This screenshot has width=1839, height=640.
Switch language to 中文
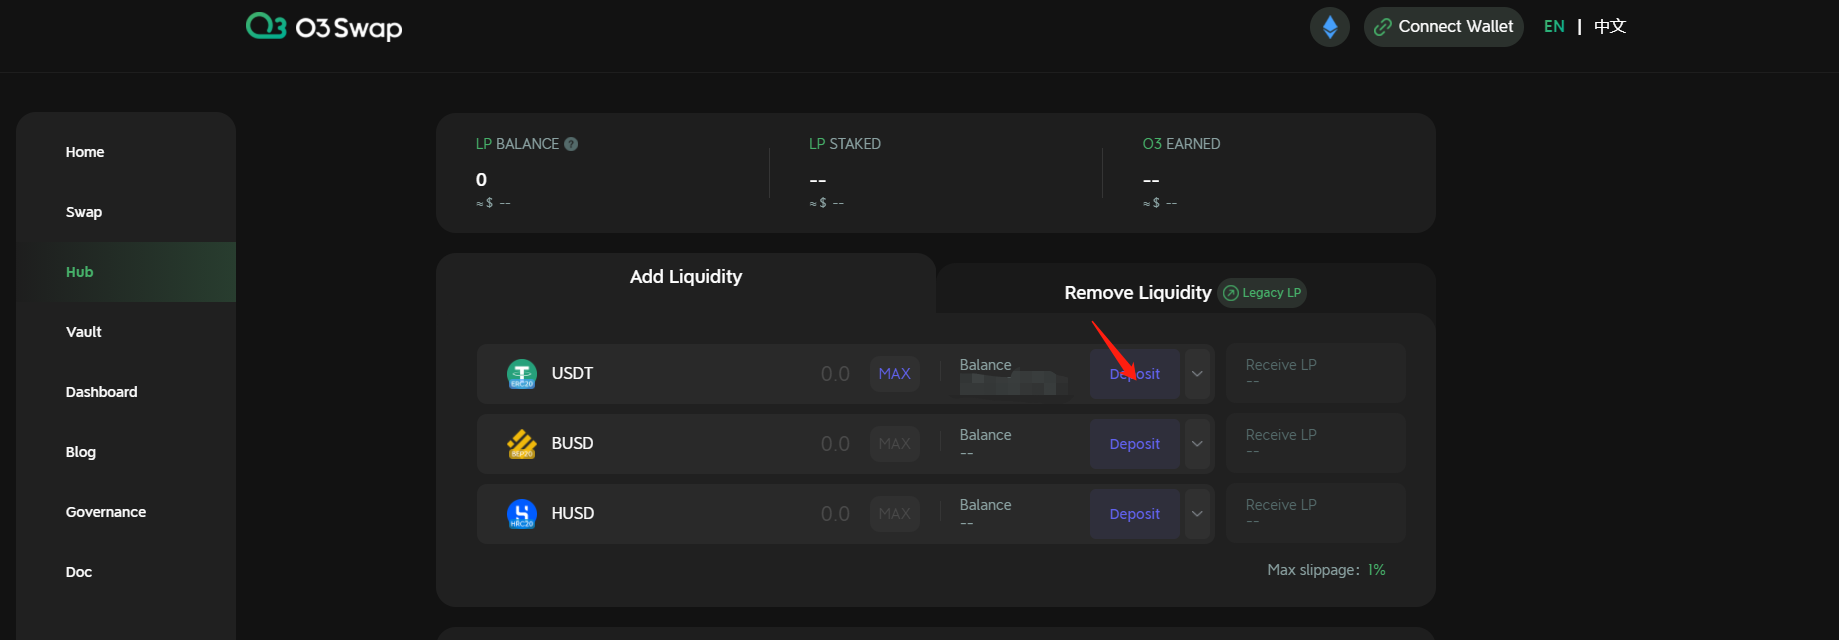[x=1610, y=27]
